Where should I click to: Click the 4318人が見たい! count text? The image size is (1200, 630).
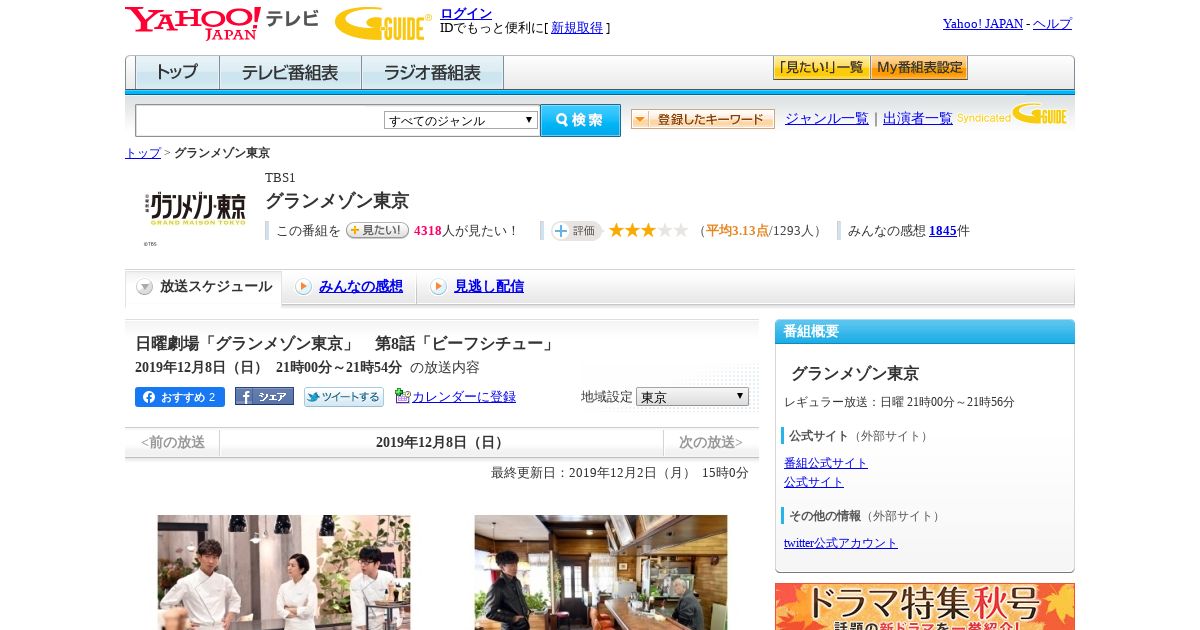467,231
